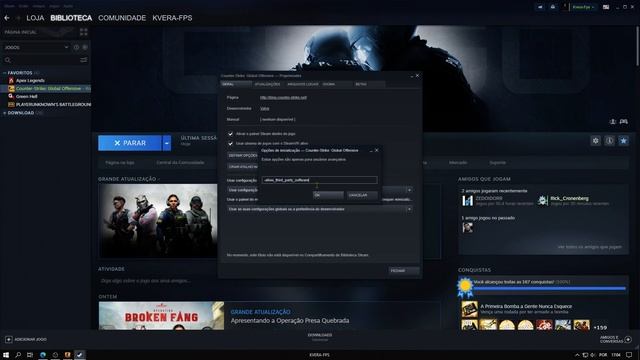Cancel the launch options dialog
Image resolution: width=640 pixels, height=360 pixels.
click(362, 195)
